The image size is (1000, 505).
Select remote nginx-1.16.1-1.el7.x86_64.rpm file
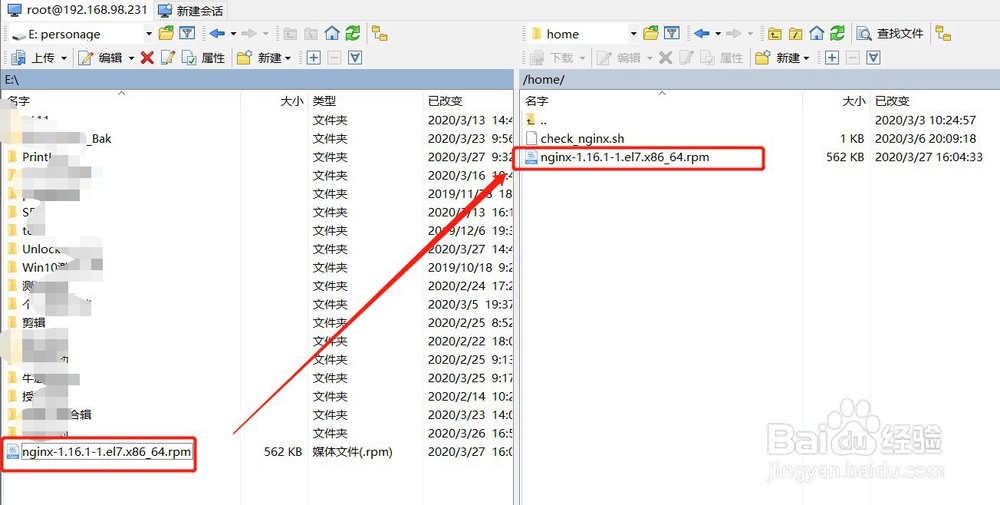(x=625, y=157)
